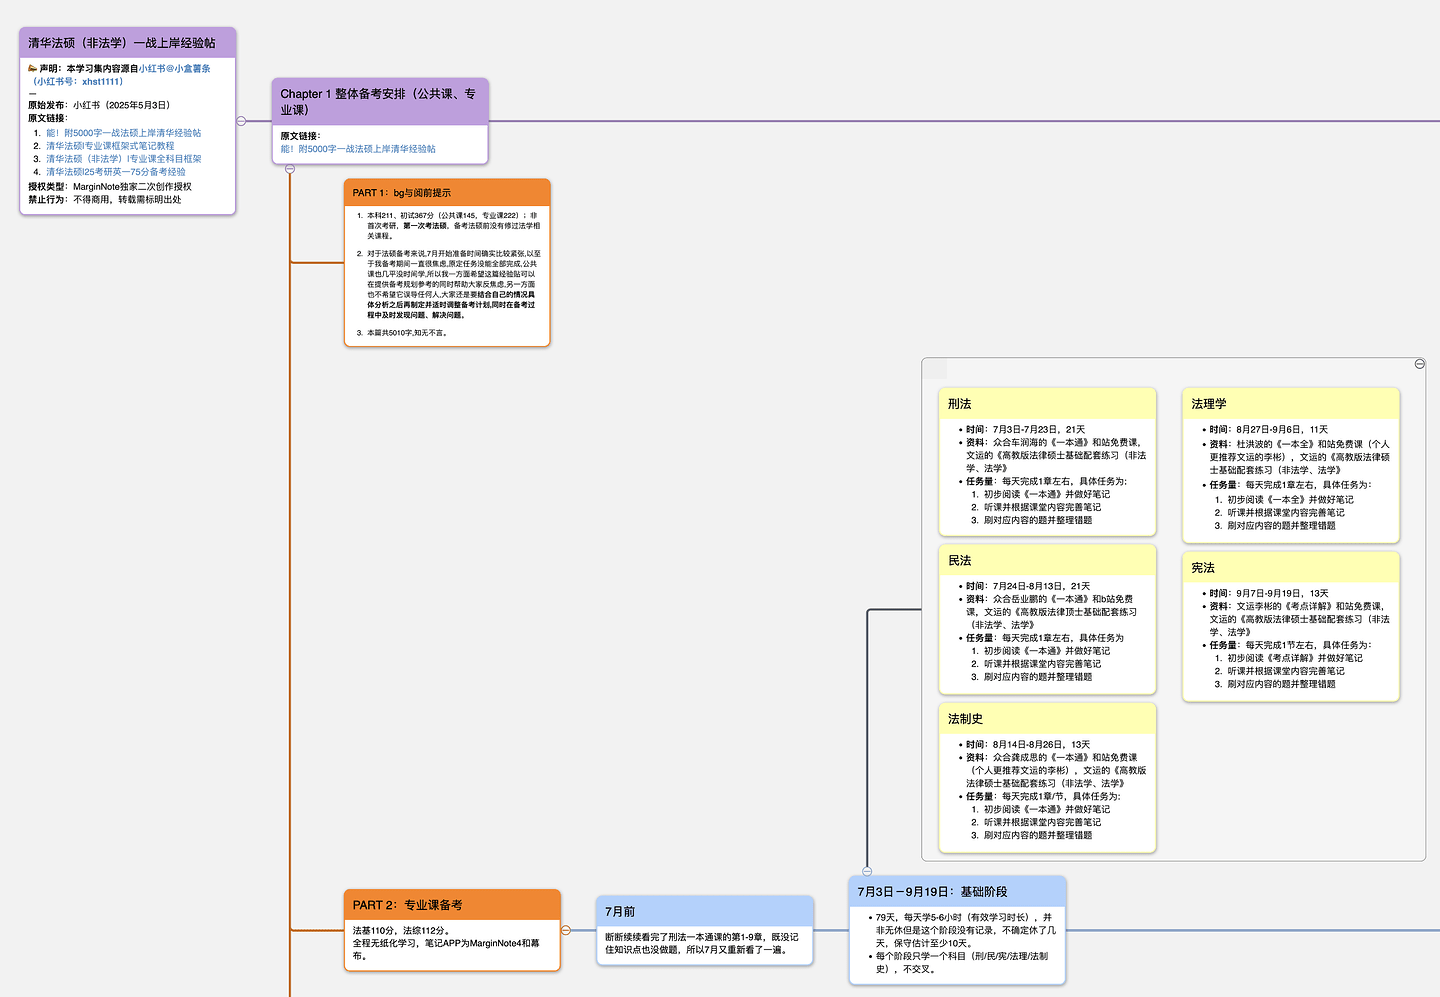Collapse the root node's branch toggle
1440x997 pixels.
241,121
